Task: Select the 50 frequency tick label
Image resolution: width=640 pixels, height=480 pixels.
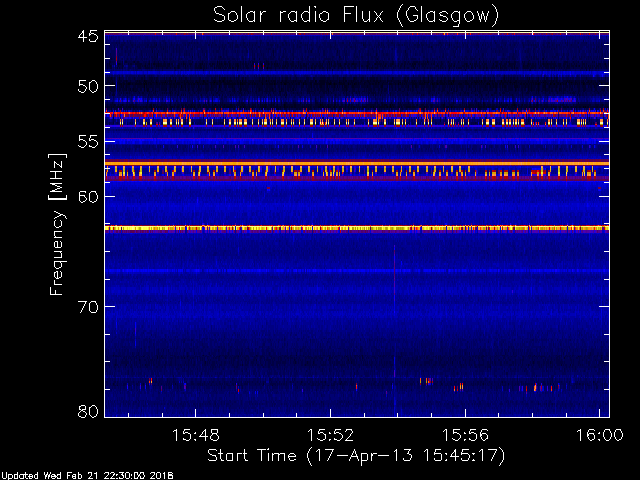Action: 88,86
